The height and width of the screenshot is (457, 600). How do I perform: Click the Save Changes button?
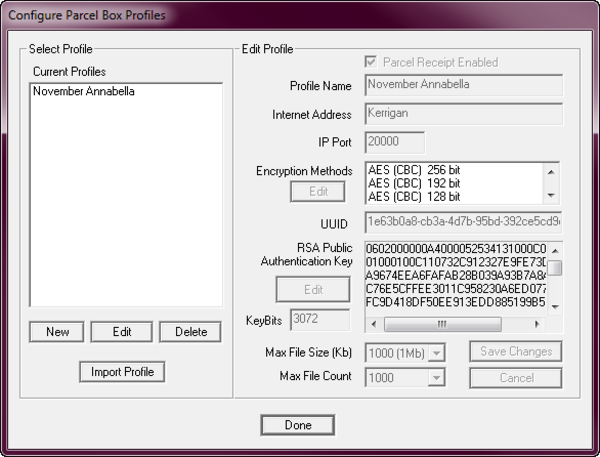[x=516, y=352]
